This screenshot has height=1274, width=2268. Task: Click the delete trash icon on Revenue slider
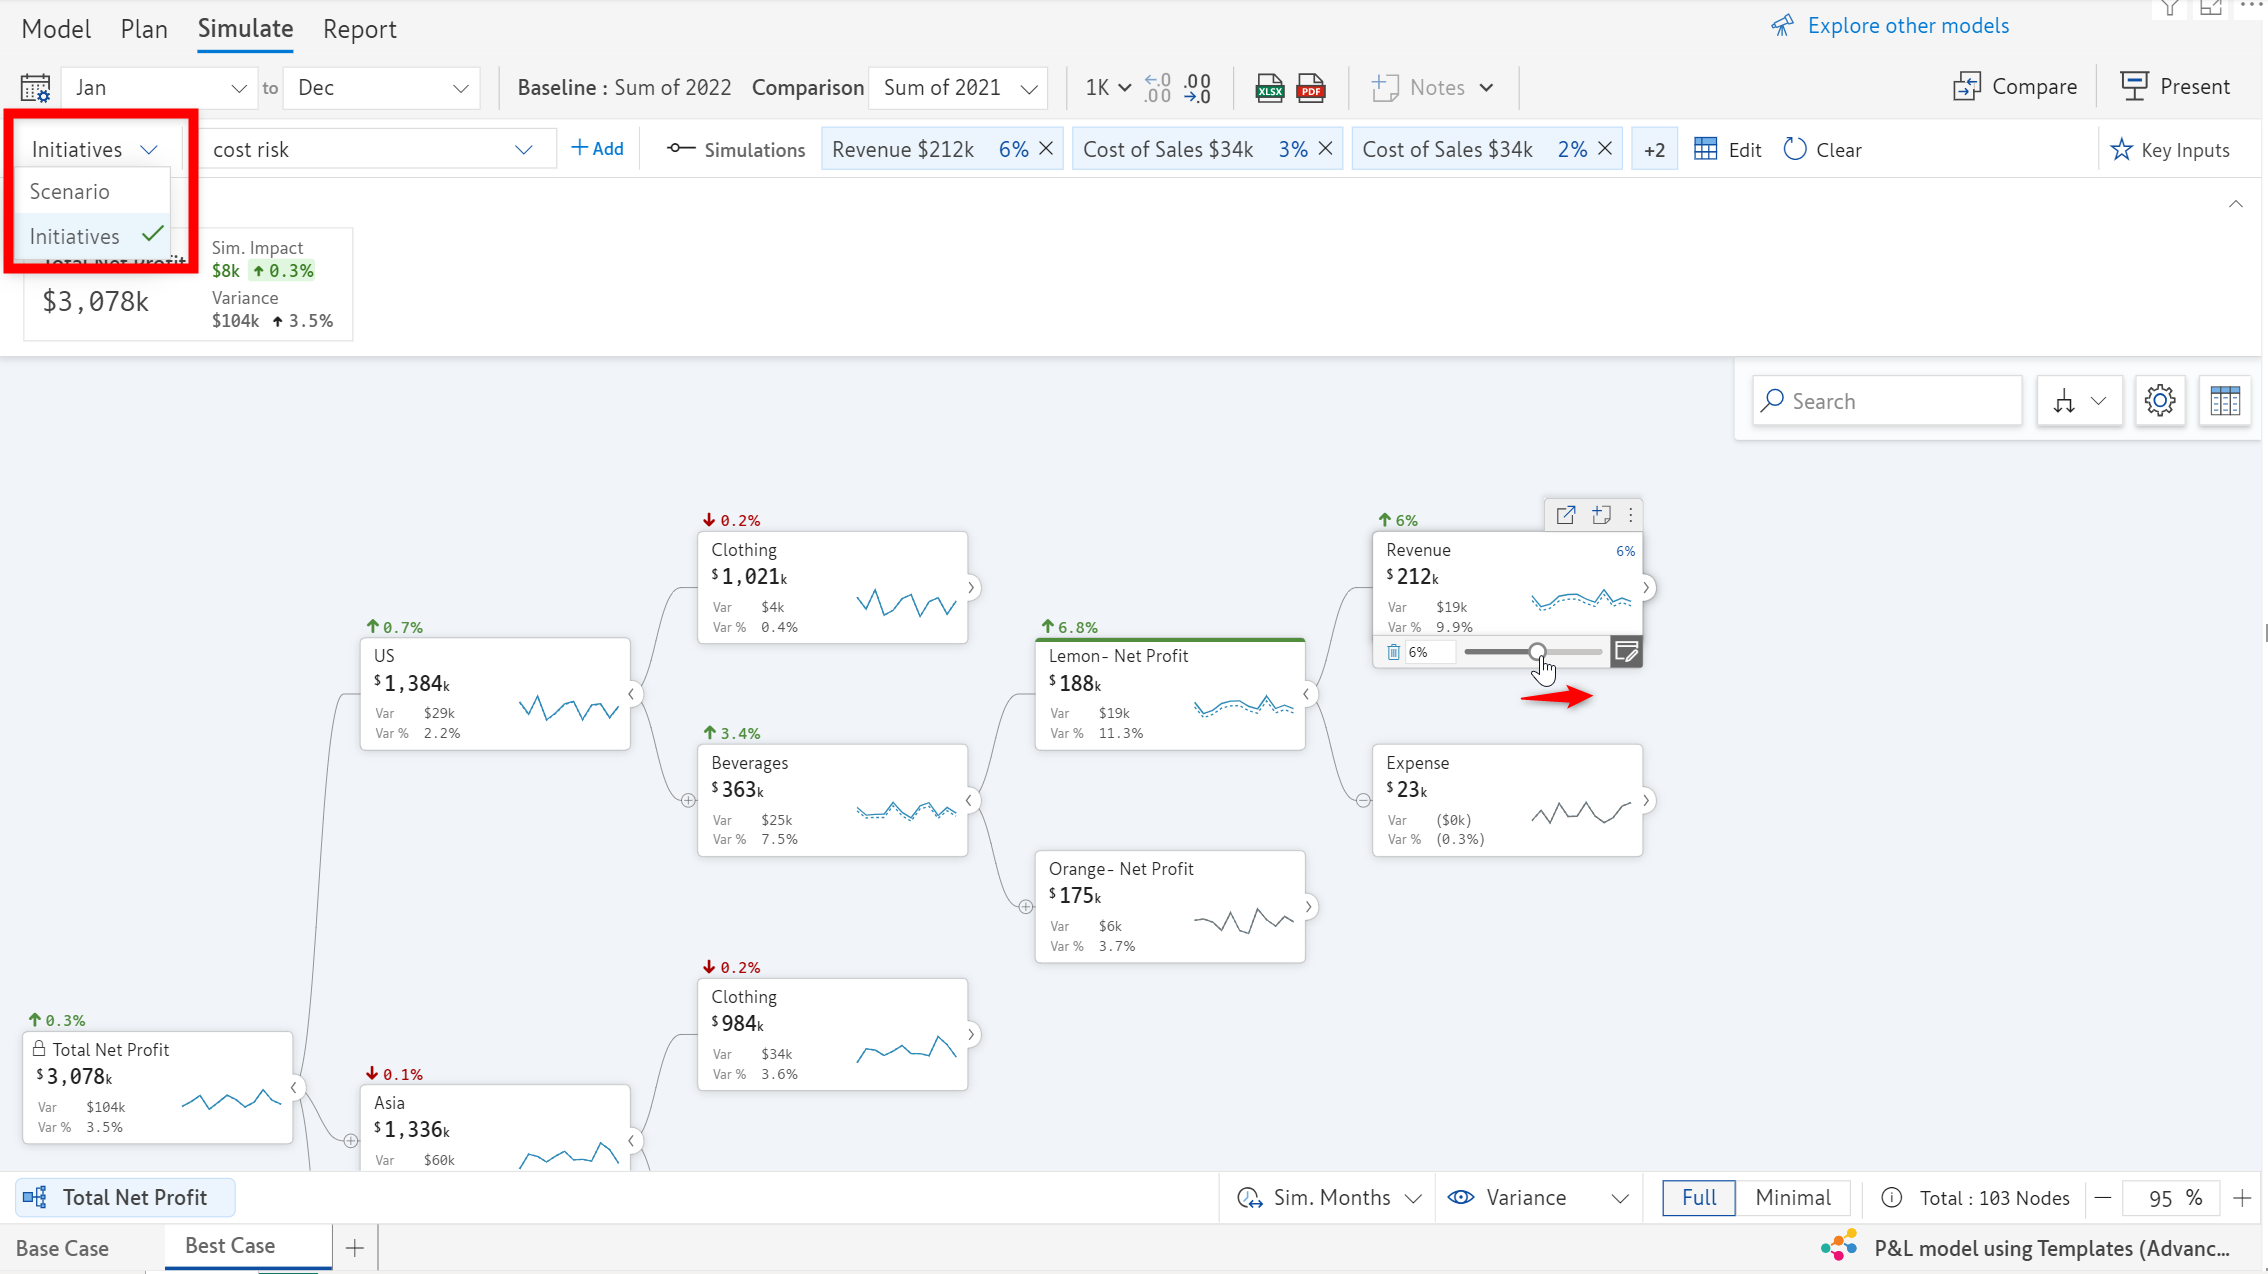click(x=1393, y=652)
